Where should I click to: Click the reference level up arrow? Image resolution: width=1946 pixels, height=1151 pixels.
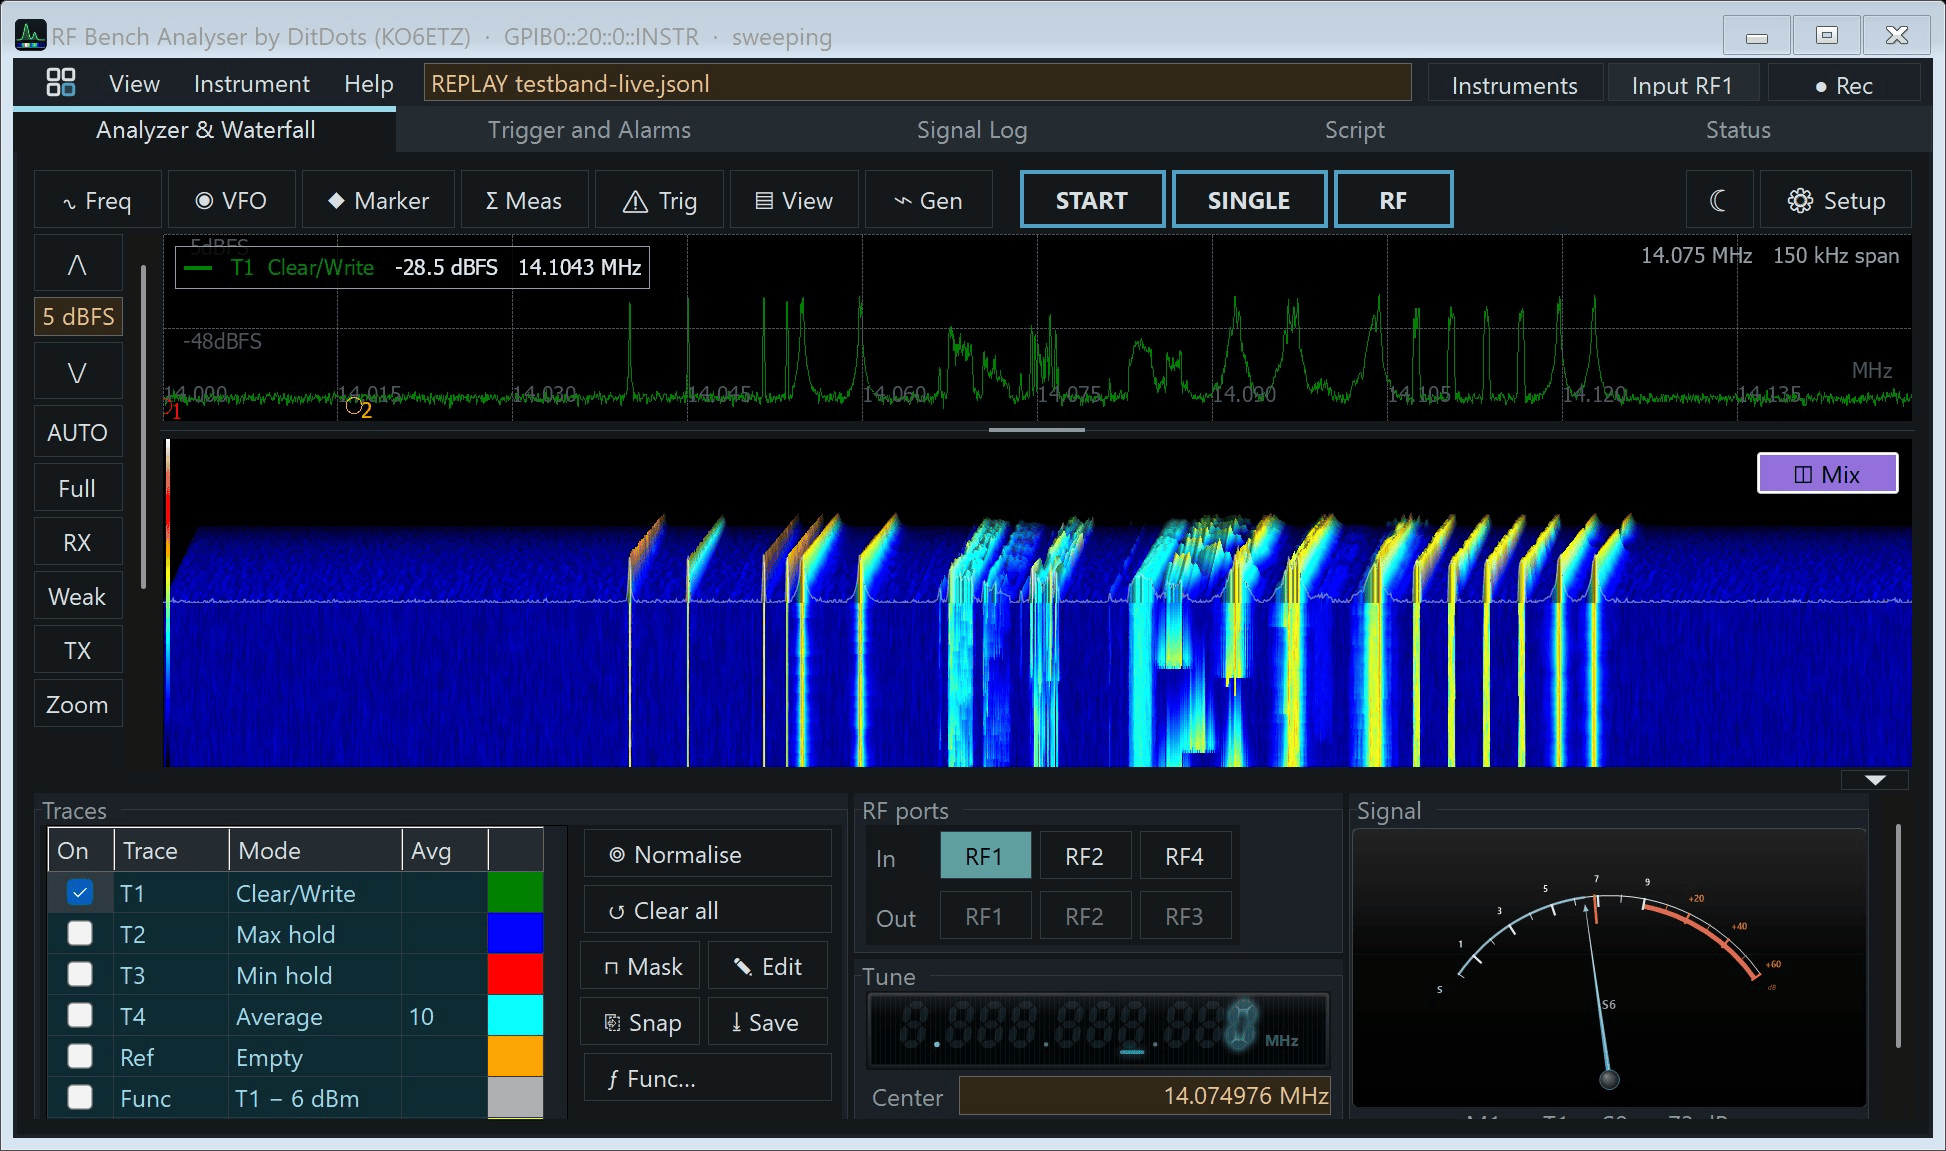pyautogui.click(x=78, y=264)
